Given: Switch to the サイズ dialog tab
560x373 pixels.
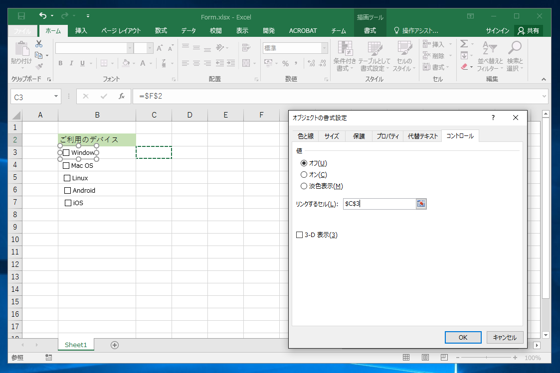Looking at the screenshot, I should point(332,136).
